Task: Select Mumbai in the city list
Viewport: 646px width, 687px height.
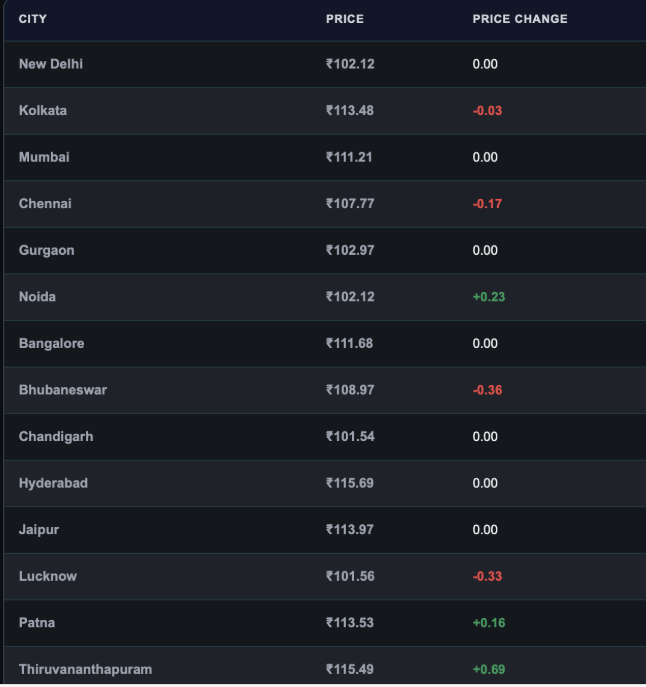Action: point(44,157)
